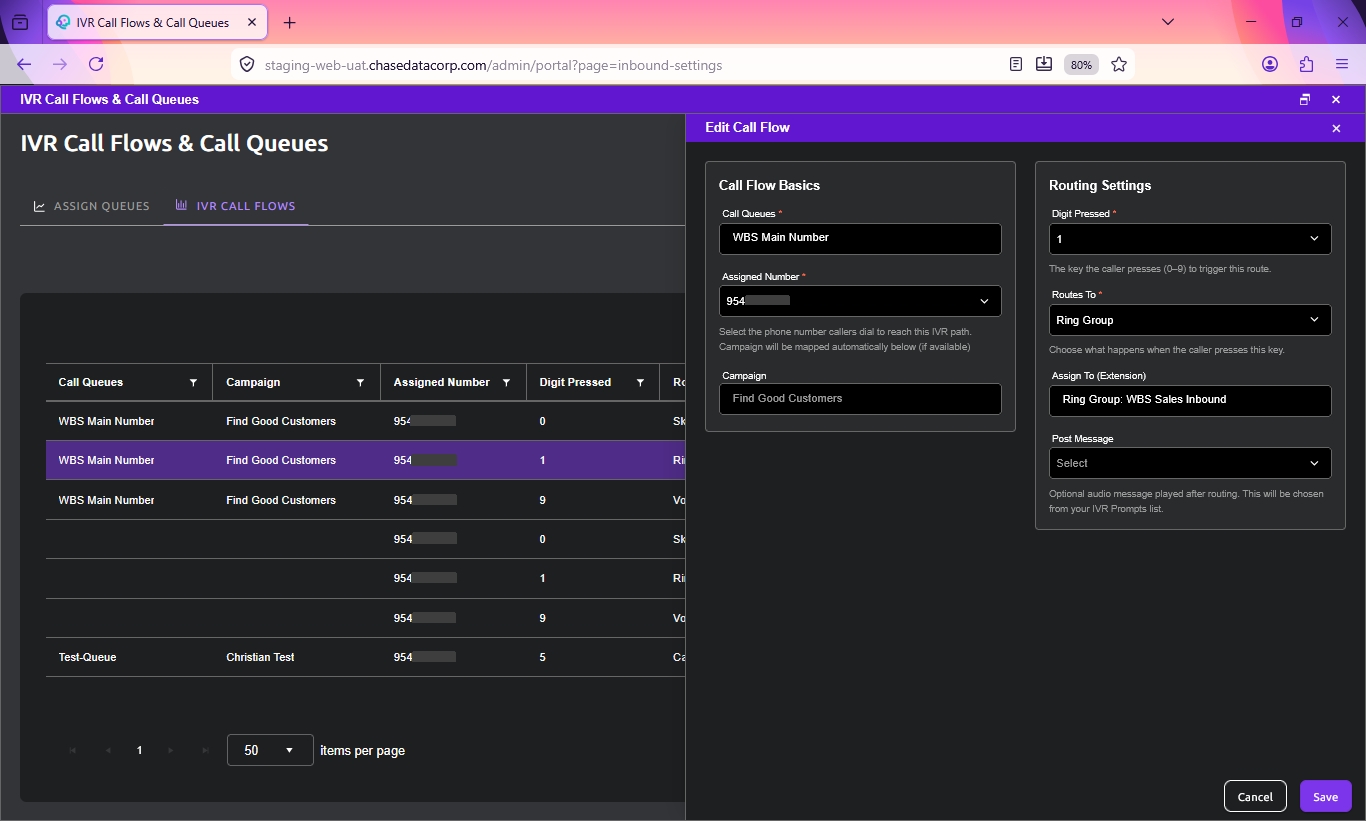This screenshot has height=821, width=1366.
Task: Select page 1 in pager
Action: click(139, 750)
